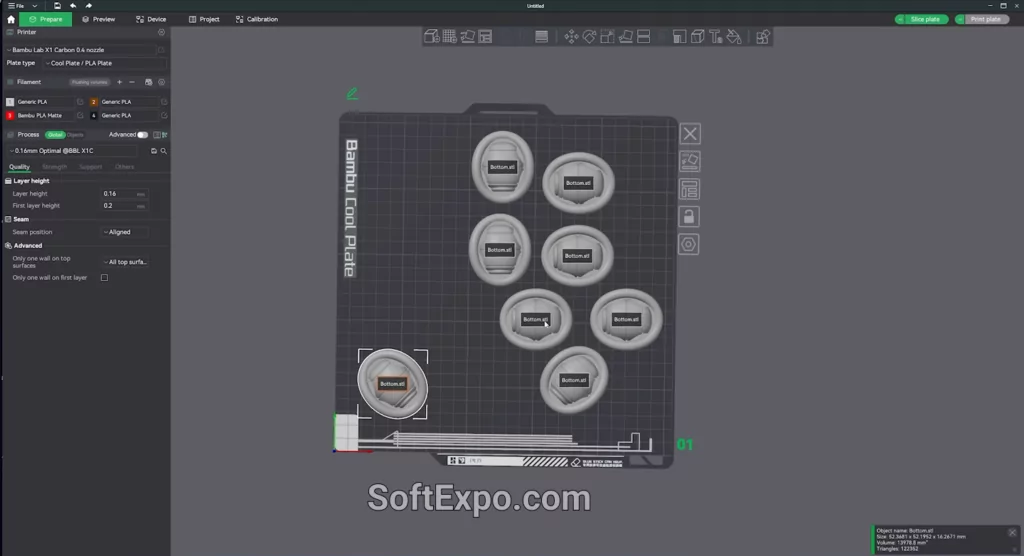Viewport: 1024px width, 556px height.
Task: Switch to the Preview tab
Action: point(98,19)
